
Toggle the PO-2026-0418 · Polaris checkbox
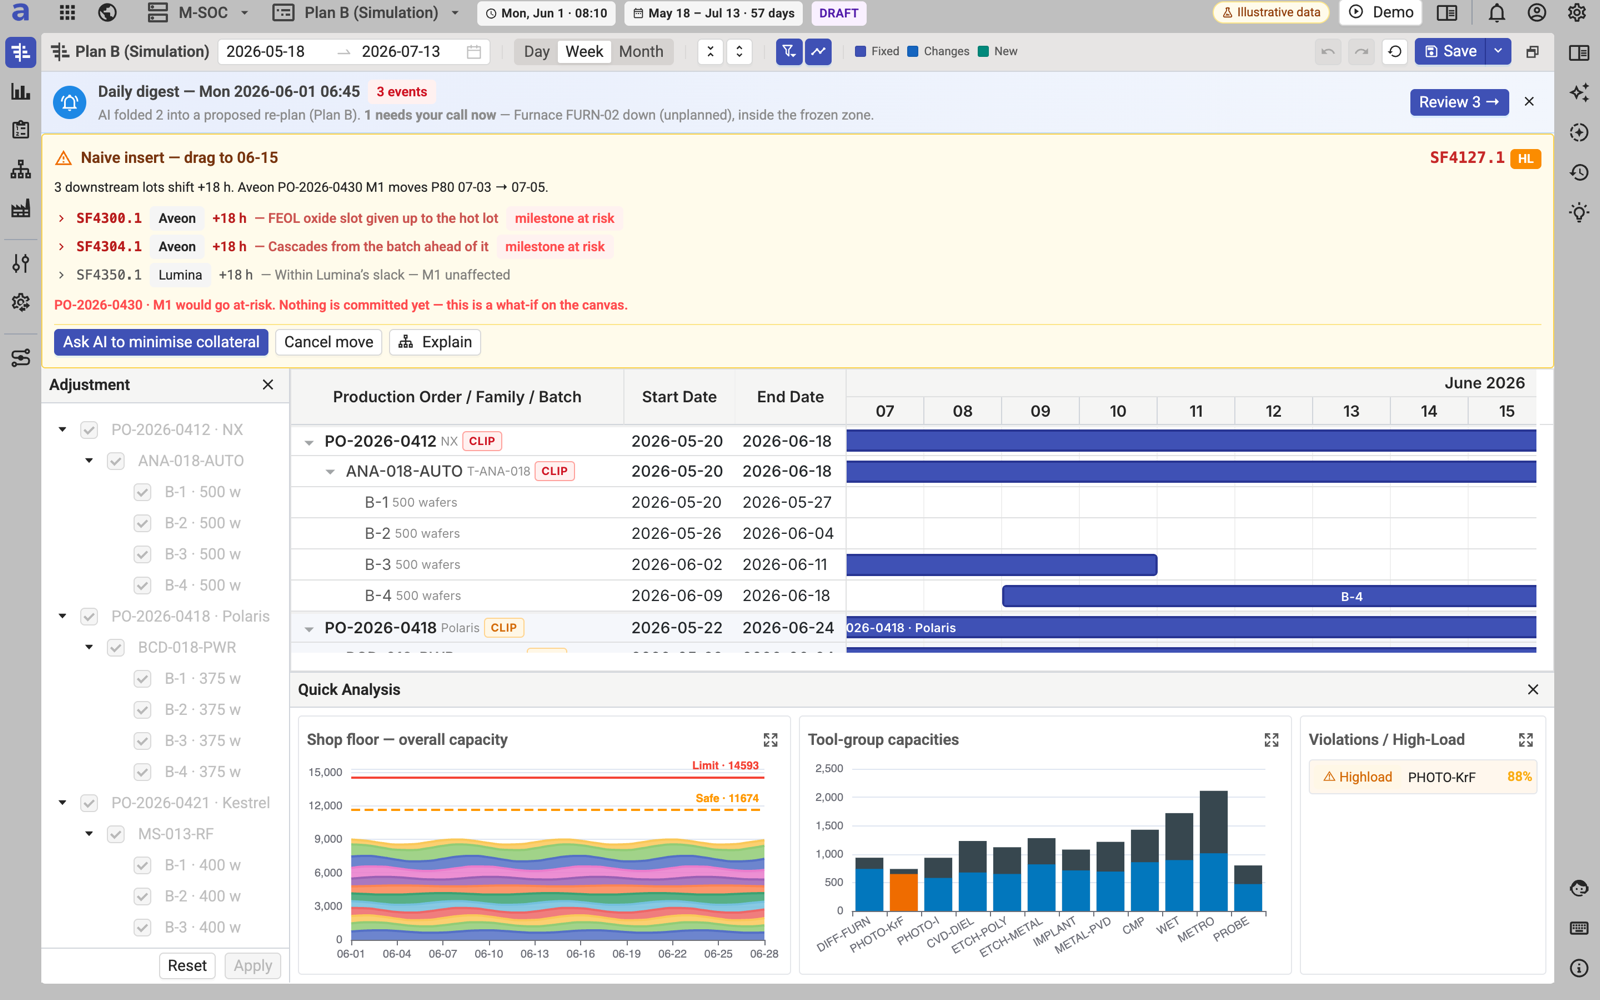pyautogui.click(x=89, y=617)
